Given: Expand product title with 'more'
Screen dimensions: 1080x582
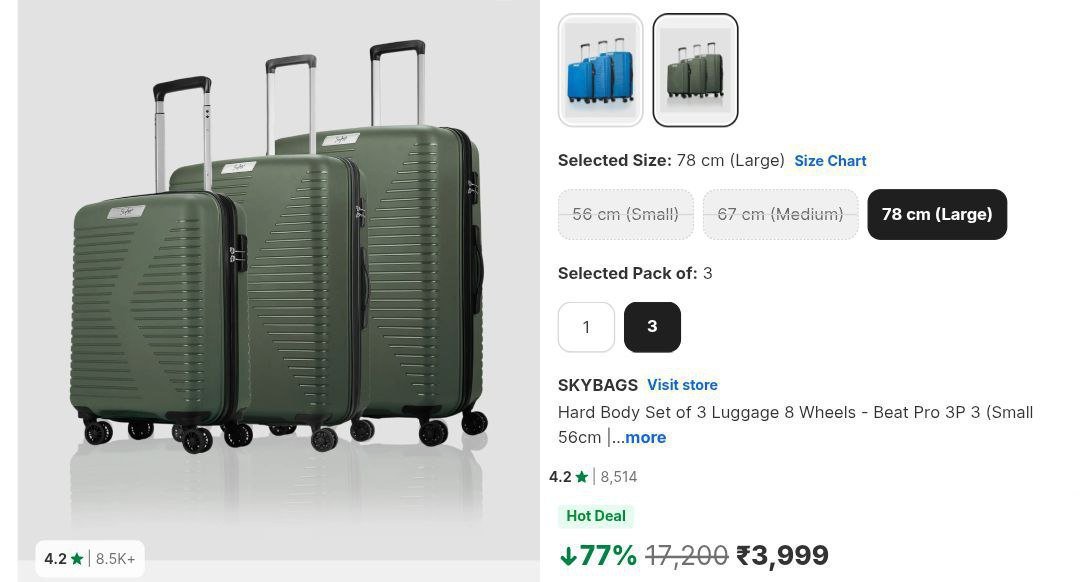Looking at the screenshot, I should click(x=645, y=437).
